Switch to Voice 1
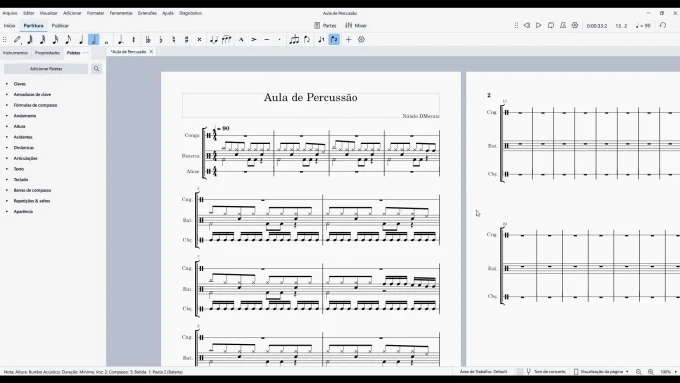The width and height of the screenshot is (680, 383). pos(321,39)
